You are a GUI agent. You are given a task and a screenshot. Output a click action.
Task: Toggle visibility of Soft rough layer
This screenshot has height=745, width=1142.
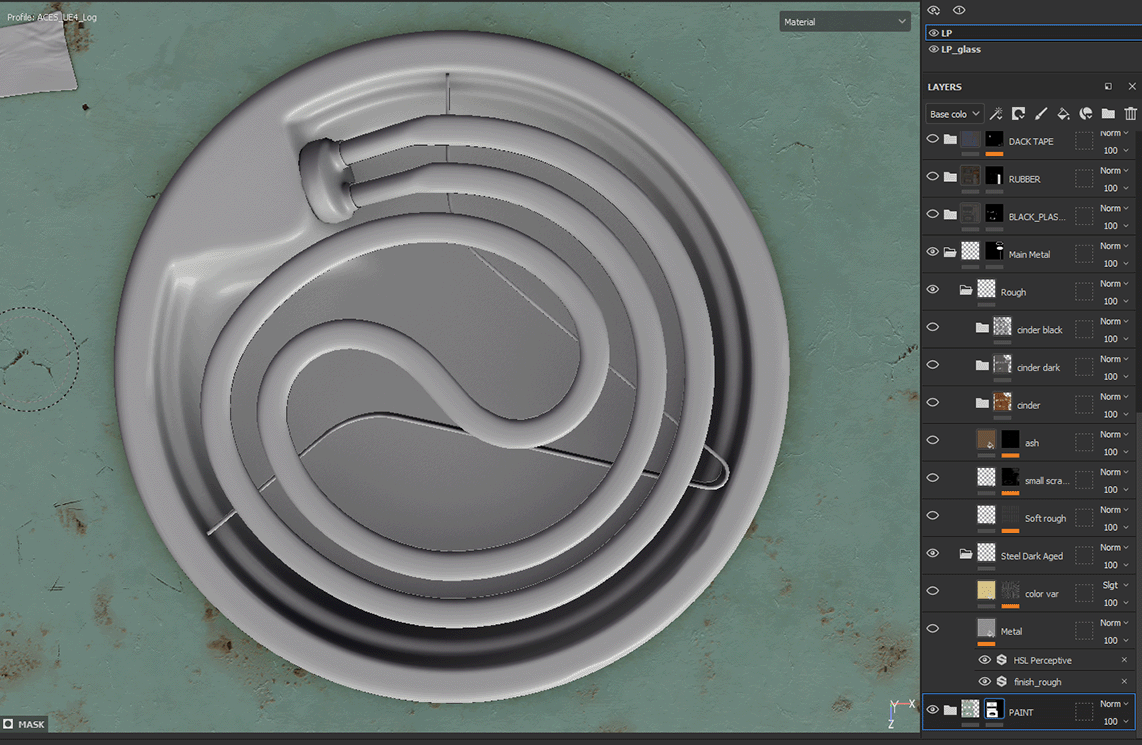tap(932, 516)
